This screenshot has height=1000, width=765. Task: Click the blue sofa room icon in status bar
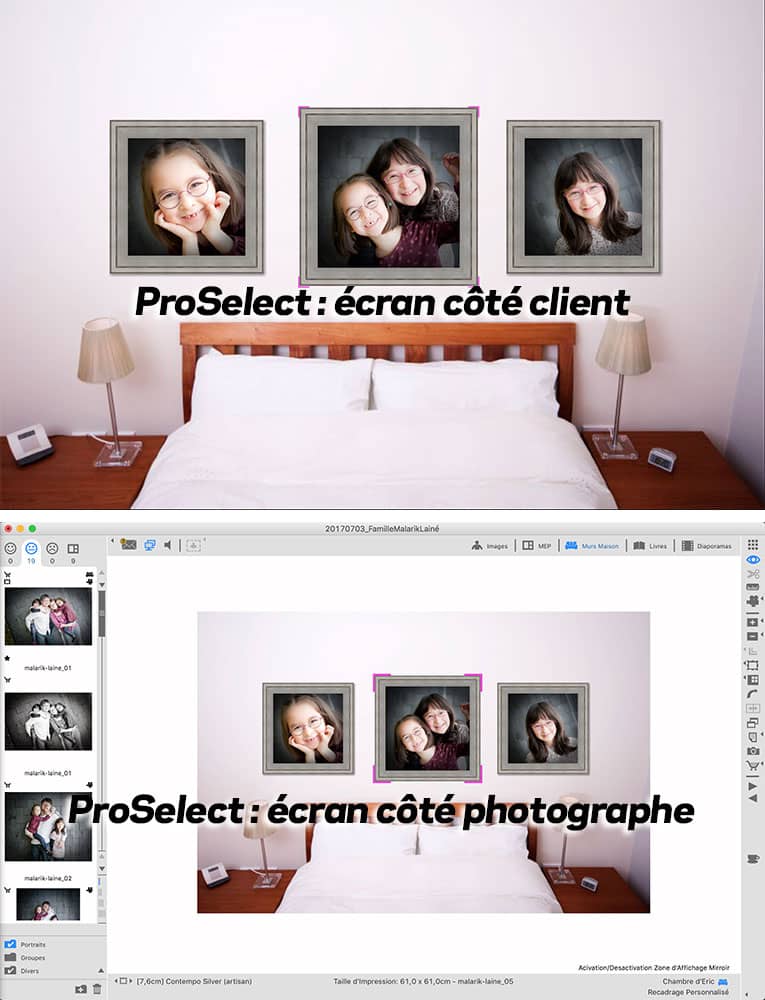pyautogui.click(x=723, y=982)
